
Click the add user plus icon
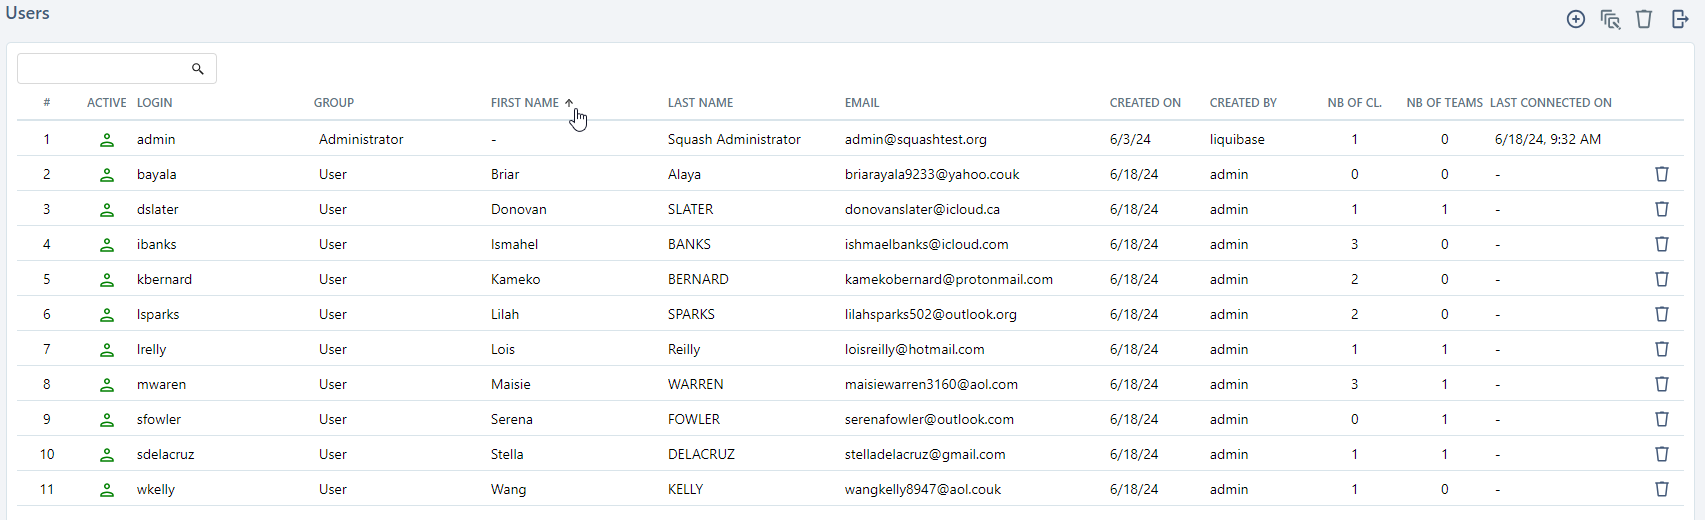click(1576, 19)
